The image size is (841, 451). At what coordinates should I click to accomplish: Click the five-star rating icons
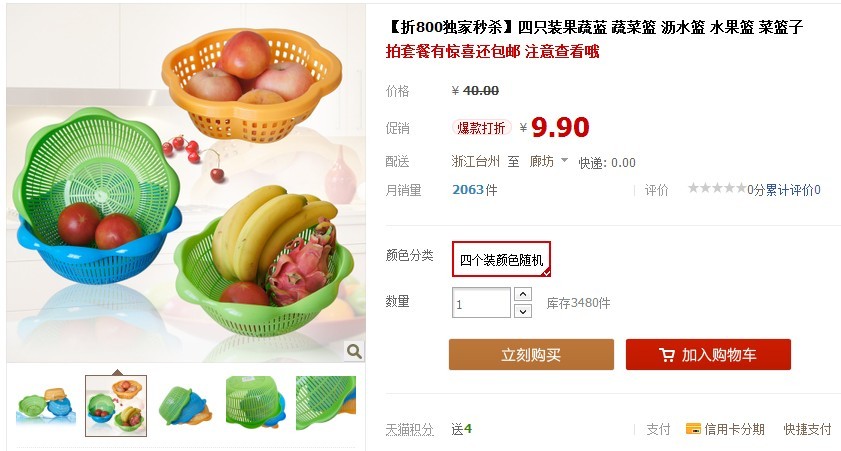[x=717, y=188]
